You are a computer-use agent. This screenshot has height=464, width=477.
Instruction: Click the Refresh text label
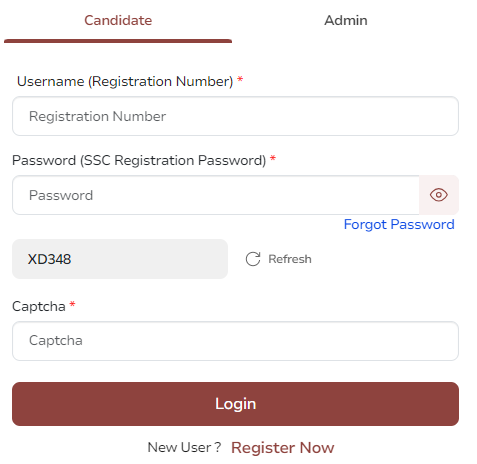click(x=290, y=259)
